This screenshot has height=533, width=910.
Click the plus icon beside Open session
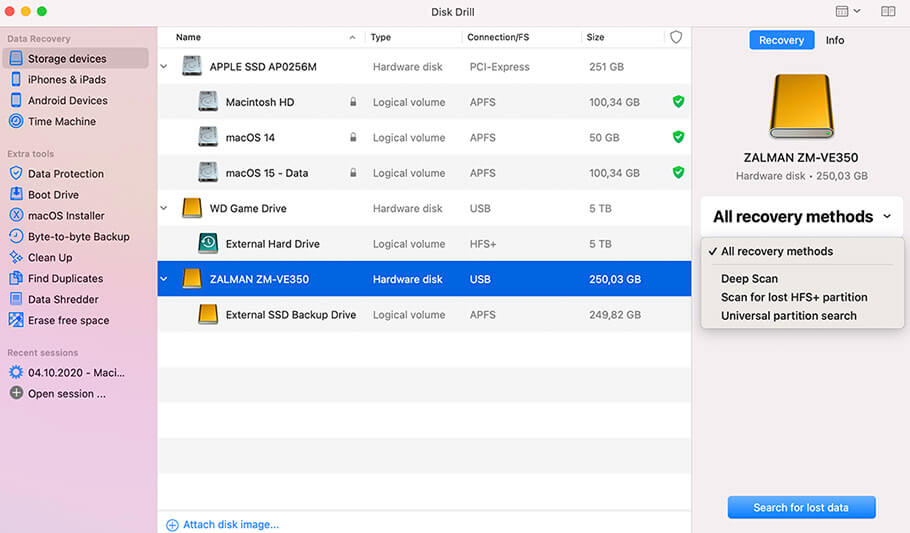tap(16, 393)
